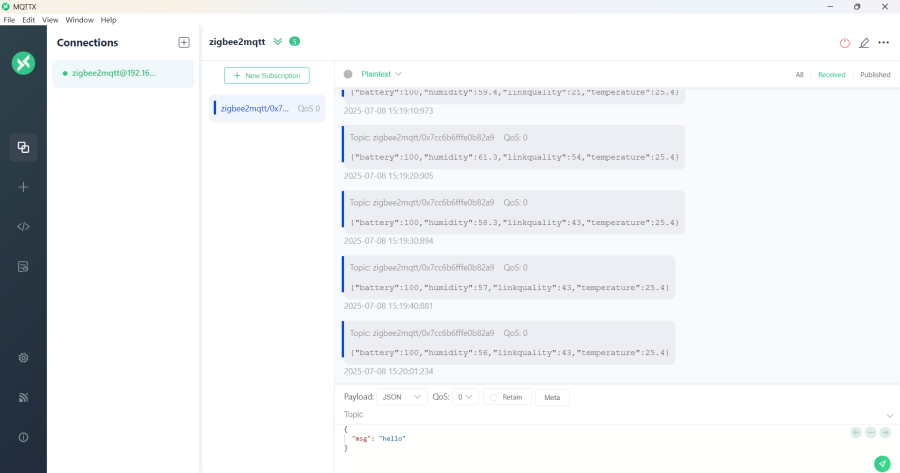Select the zigbee2mqtt@192.16... connection
The image size is (900, 473).
(x=123, y=73)
